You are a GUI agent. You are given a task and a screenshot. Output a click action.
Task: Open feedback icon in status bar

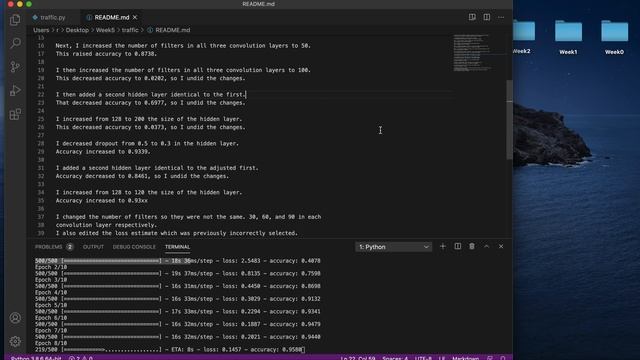click(x=490, y=358)
